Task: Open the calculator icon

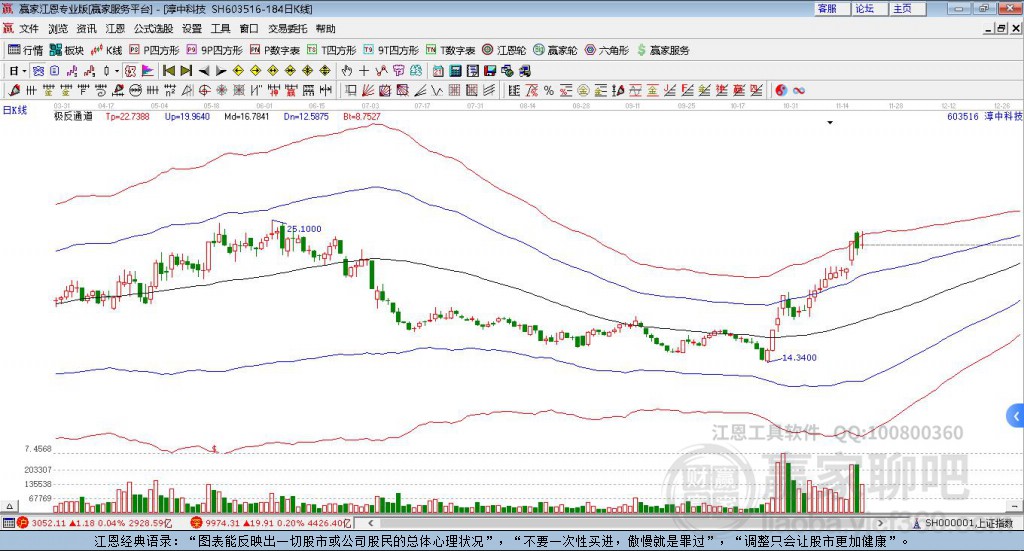Action: pos(455,71)
